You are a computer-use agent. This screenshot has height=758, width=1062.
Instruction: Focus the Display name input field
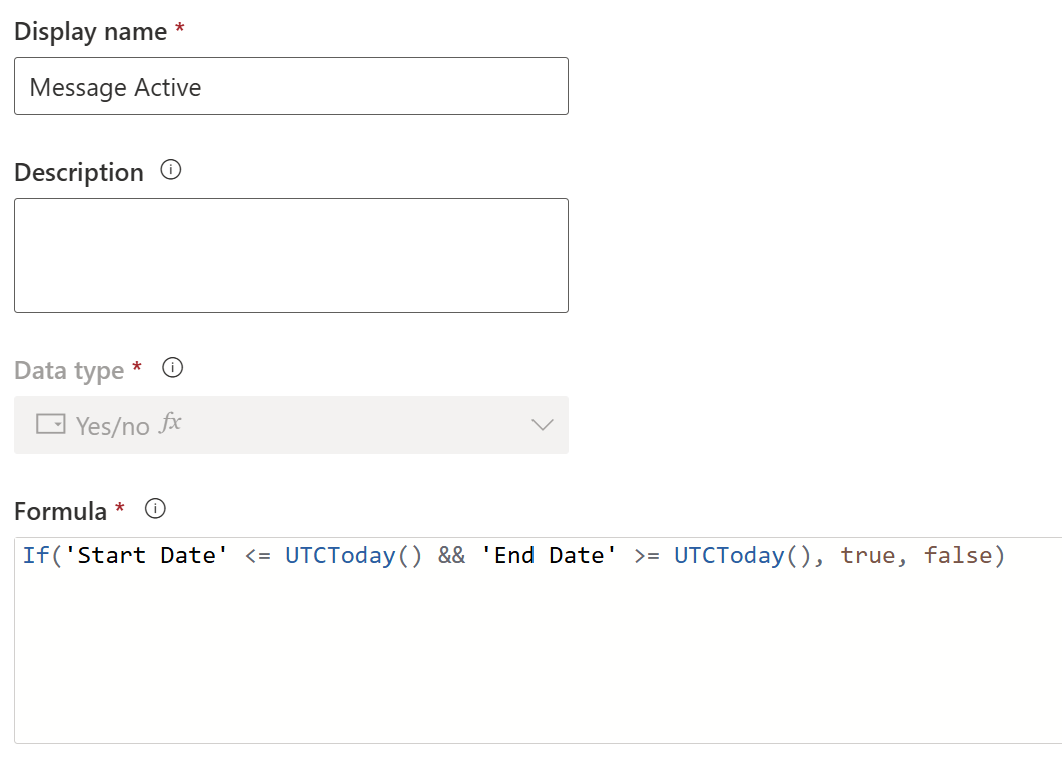pos(291,86)
